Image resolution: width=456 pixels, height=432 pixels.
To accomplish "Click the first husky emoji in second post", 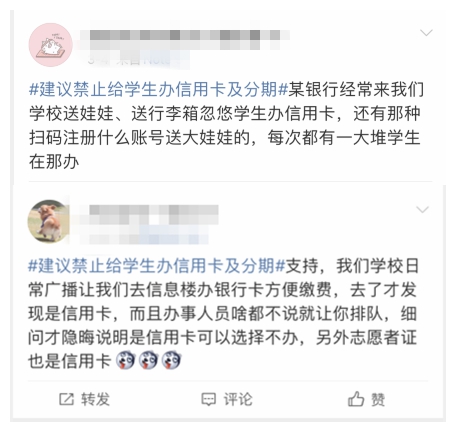I will pos(125,360).
